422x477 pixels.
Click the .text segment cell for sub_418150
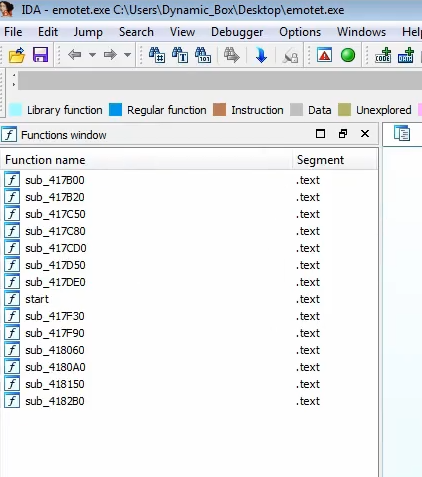tap(308, 384)
